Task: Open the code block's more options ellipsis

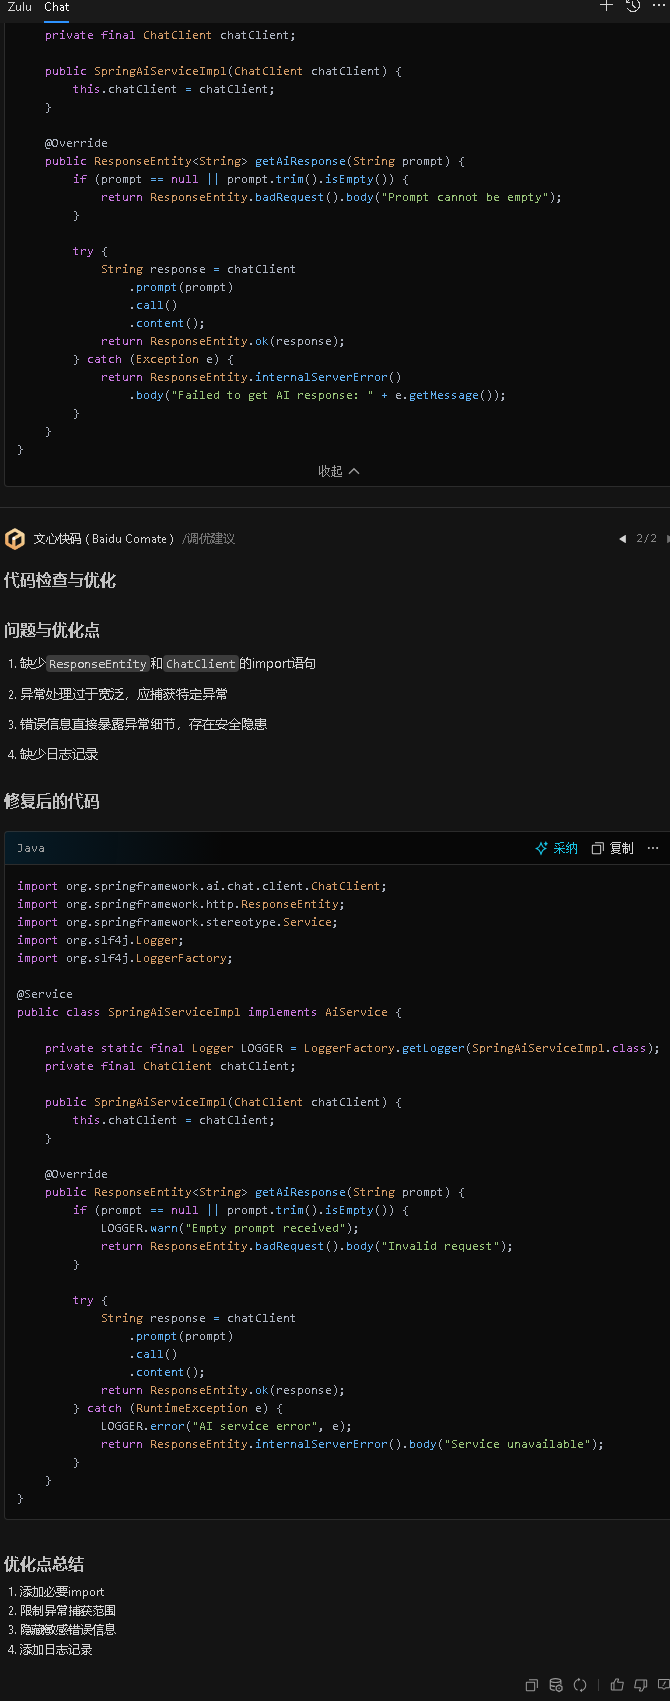Action: coord(653,848)
